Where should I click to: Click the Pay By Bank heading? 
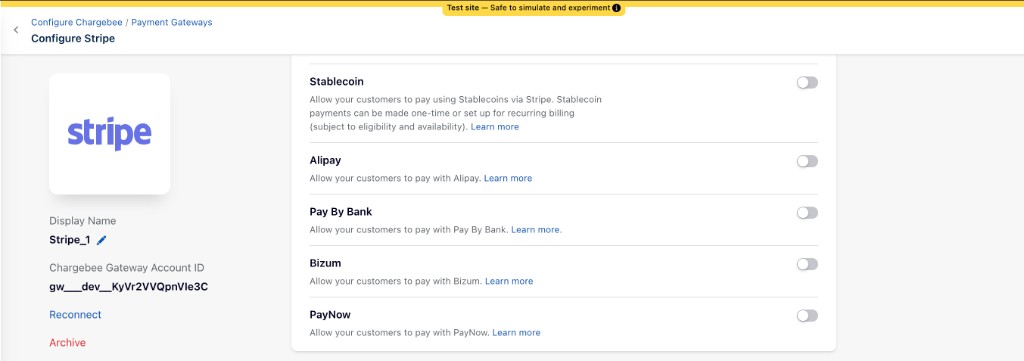[341, 212]
